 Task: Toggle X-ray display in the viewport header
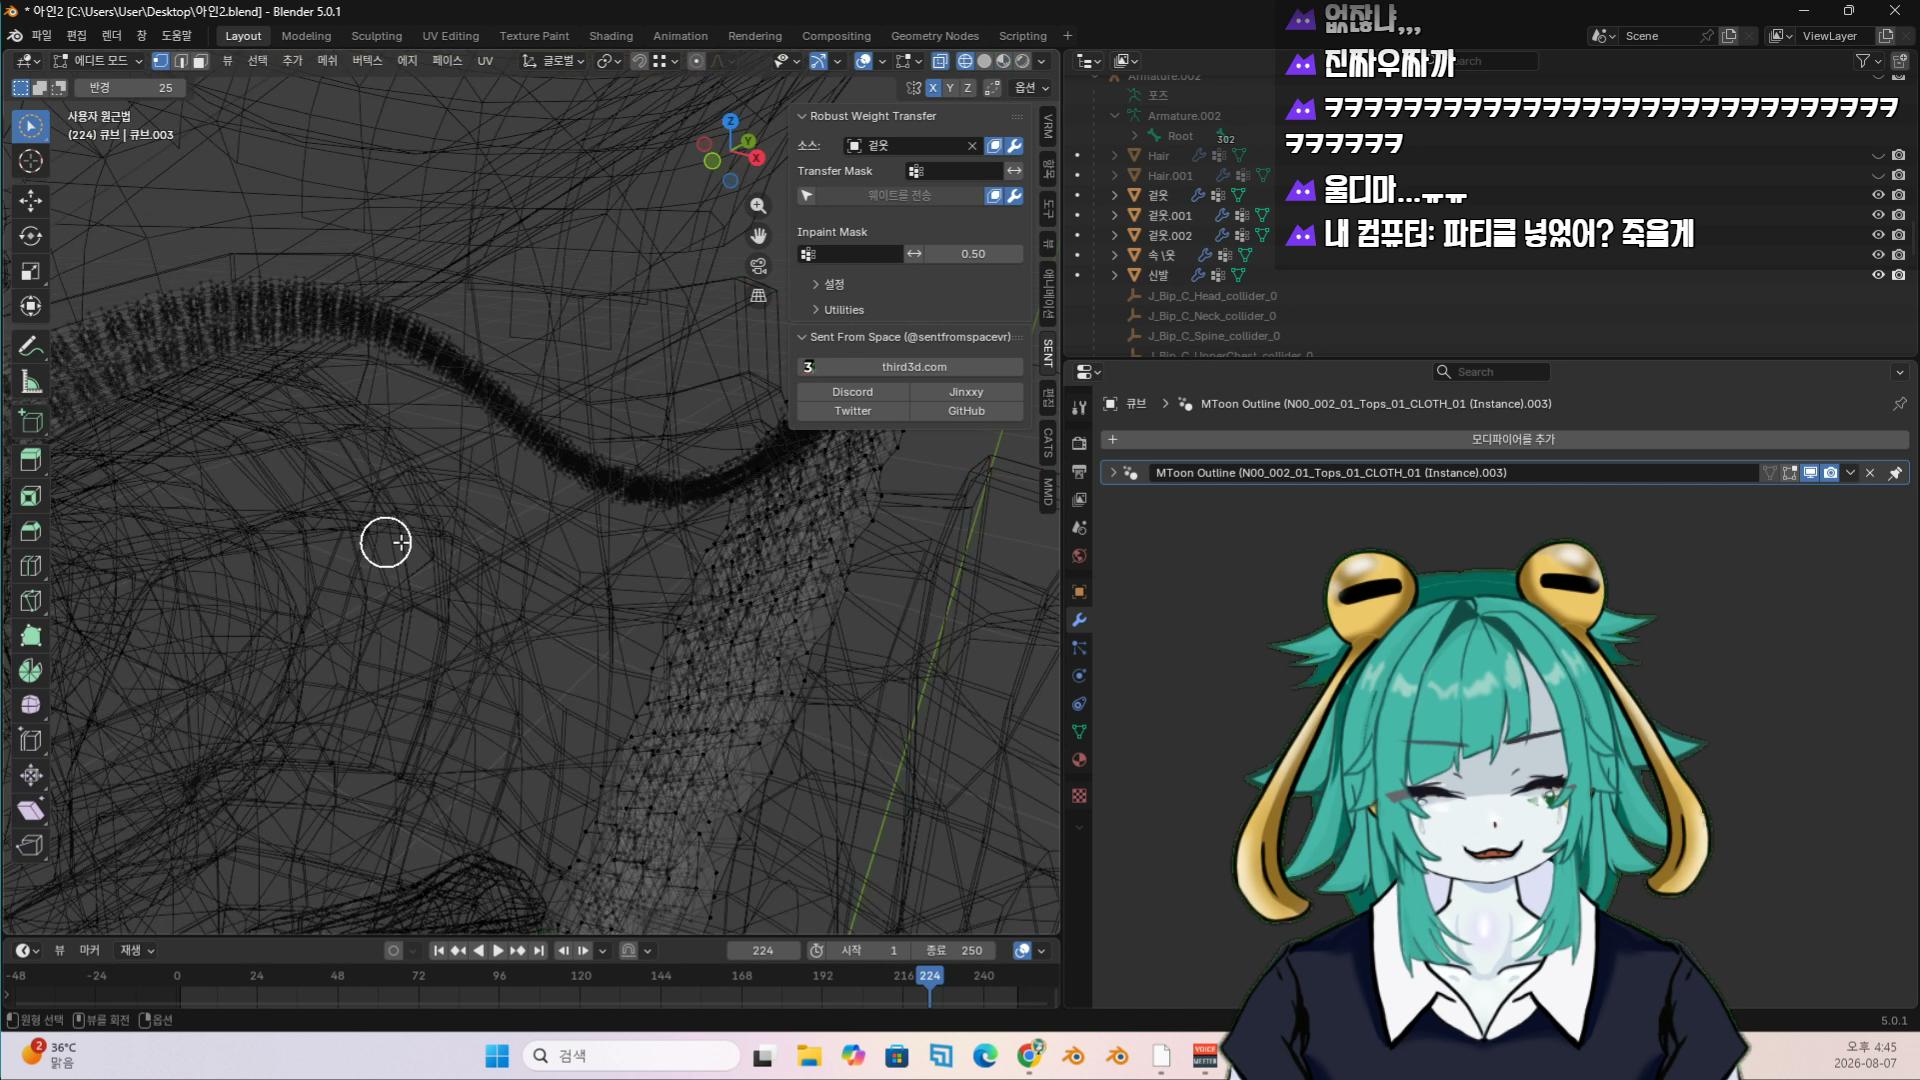[940, 61]
